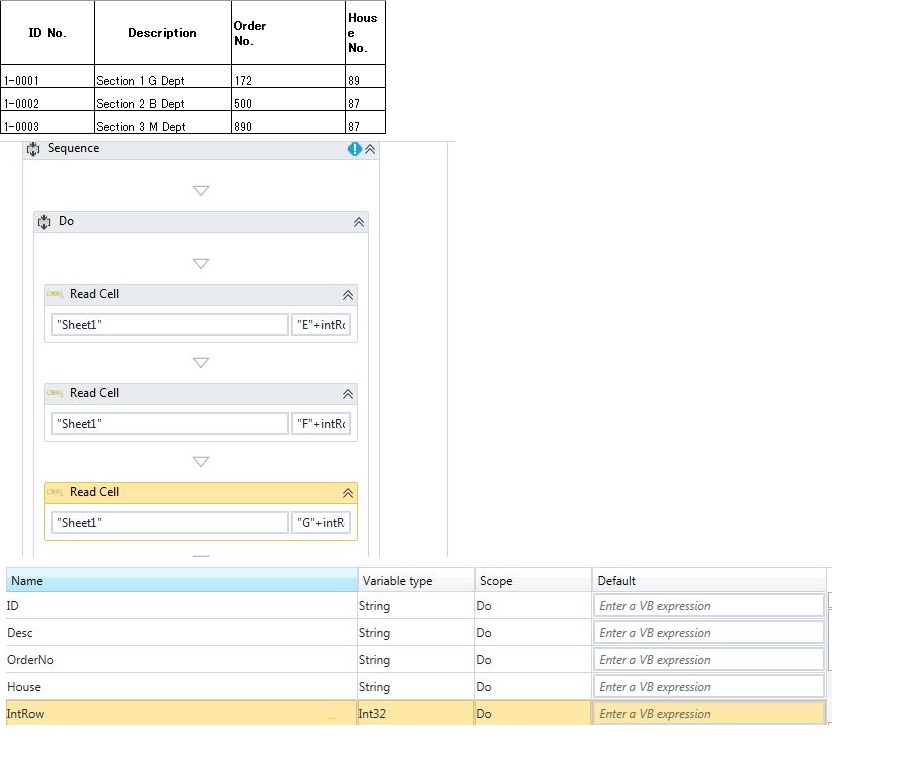Collapse the Sequence activity
The width and height of the screenshot is (922, 762).
tap(369, 148)
